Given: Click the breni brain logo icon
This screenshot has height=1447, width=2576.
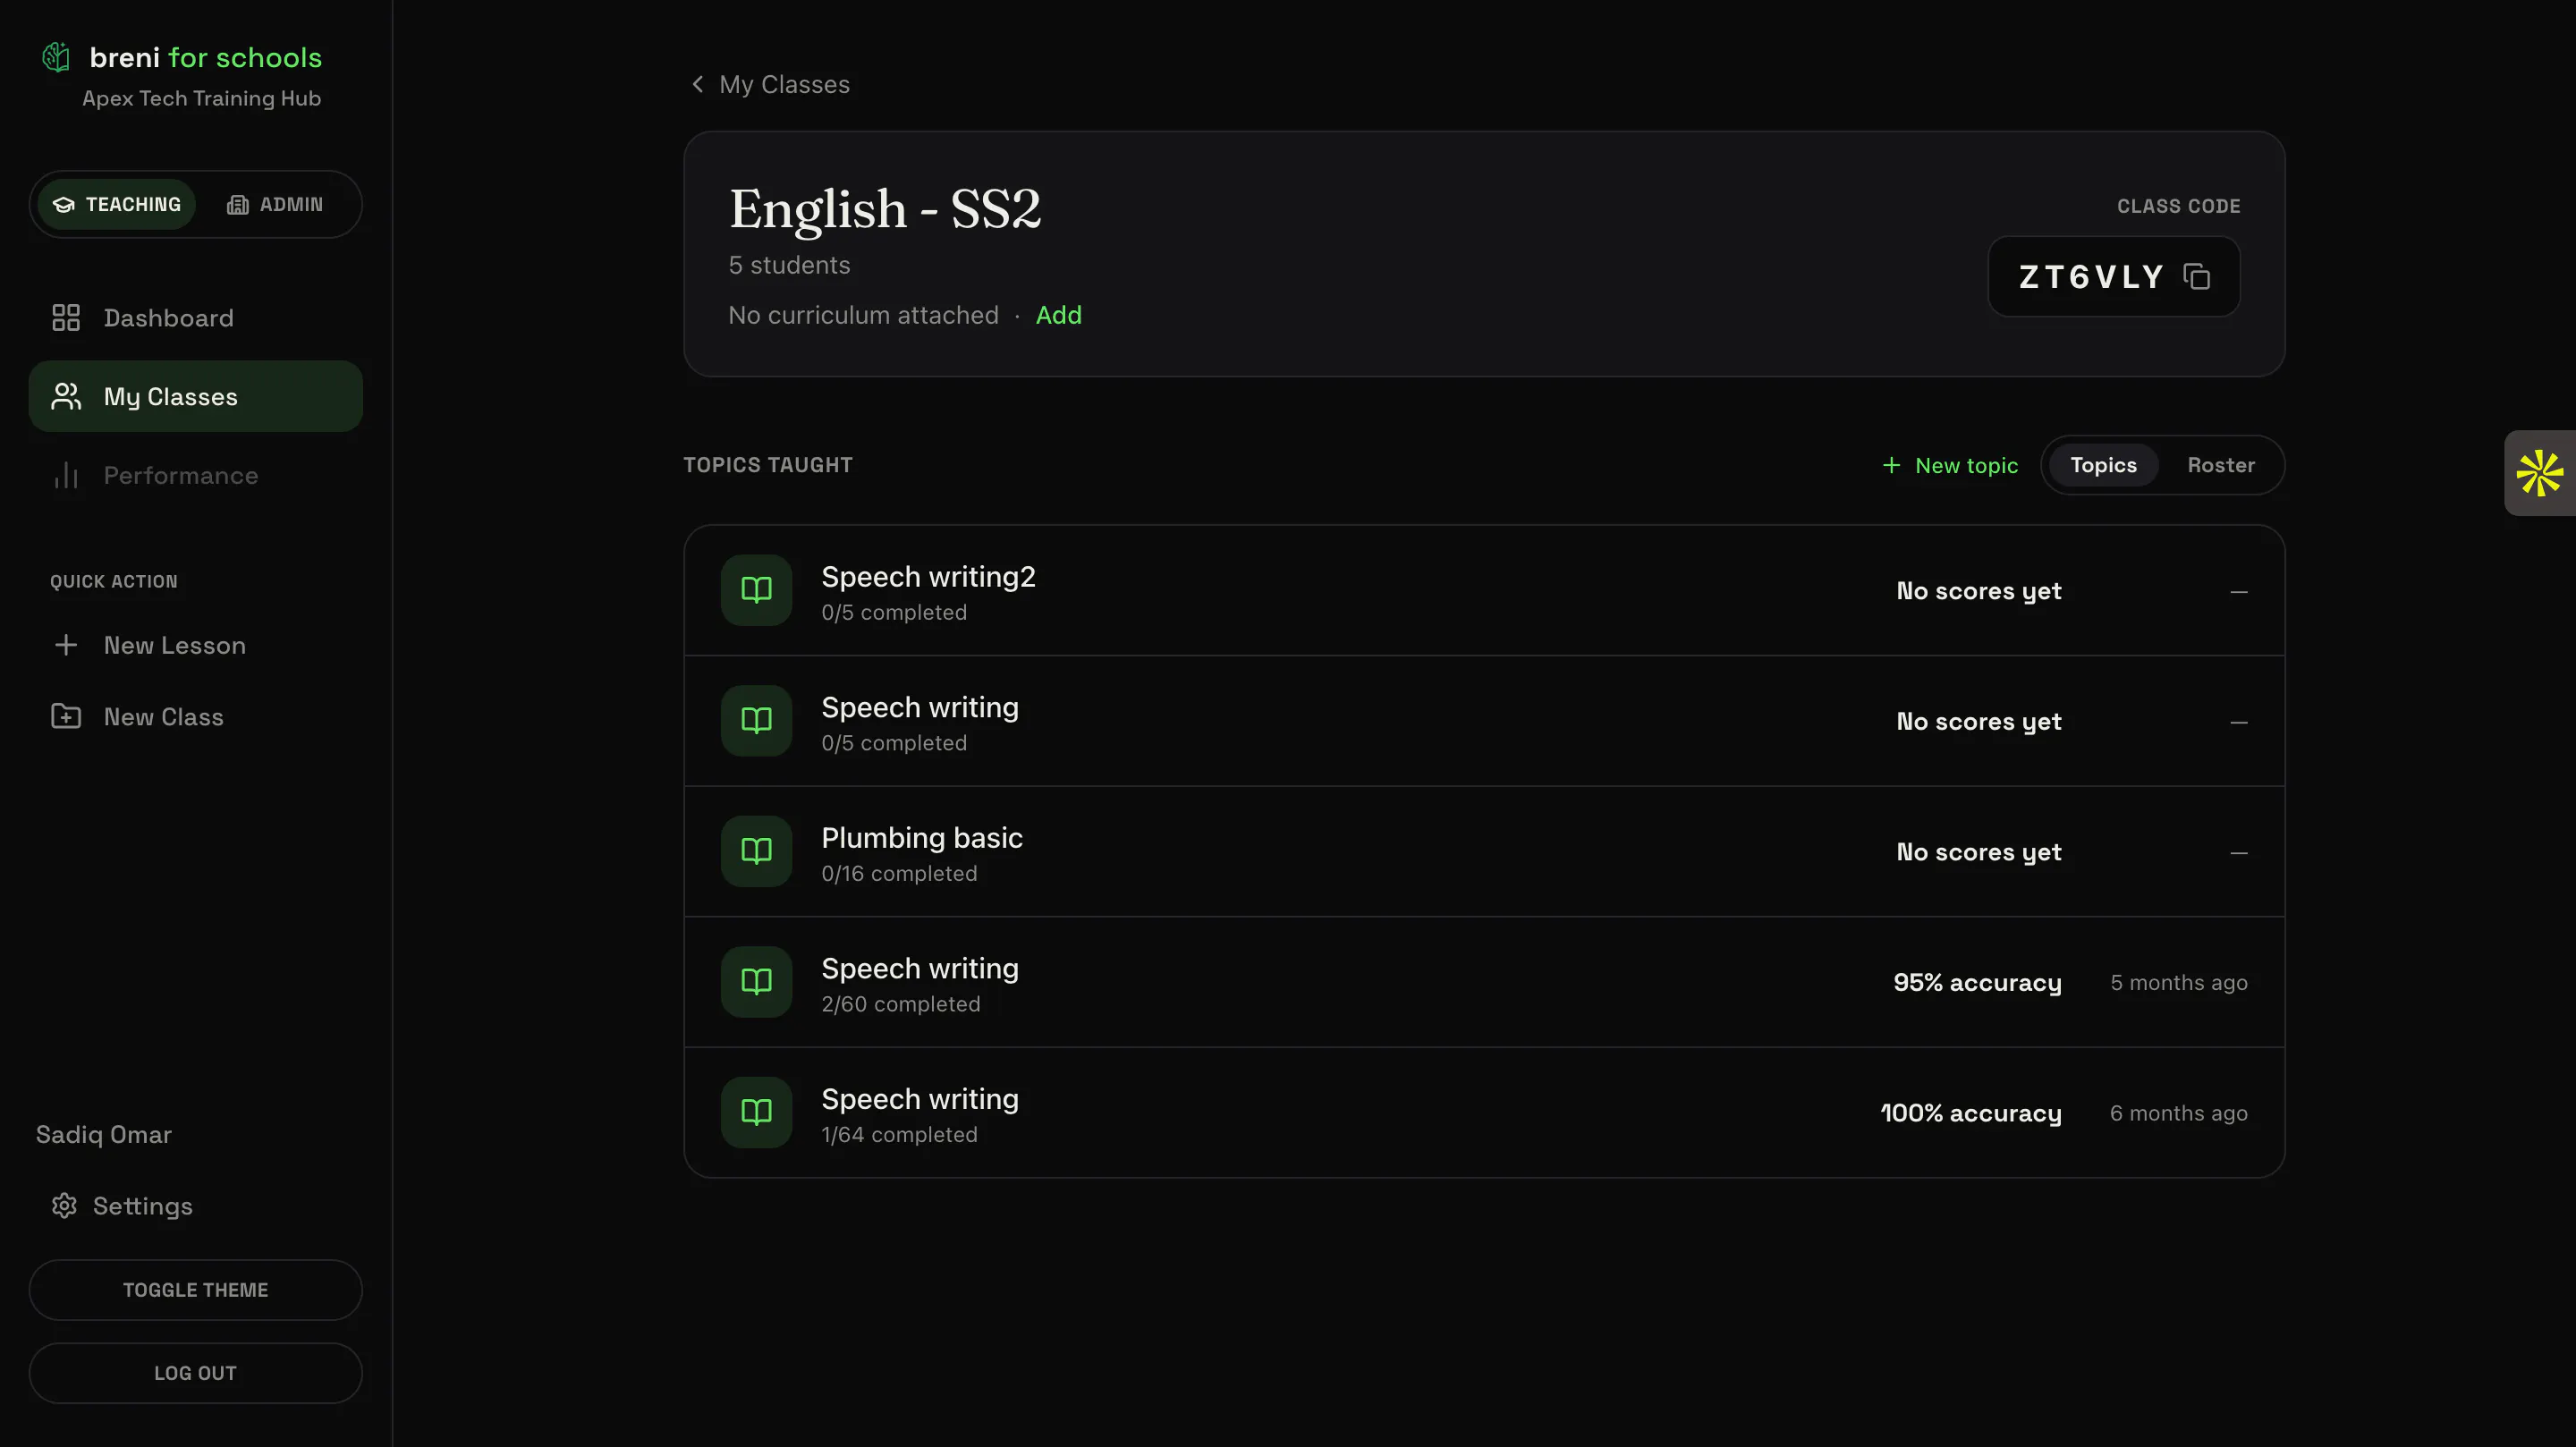Looking at the screenshot, I should pyautogui.click(x=57, y=57).
